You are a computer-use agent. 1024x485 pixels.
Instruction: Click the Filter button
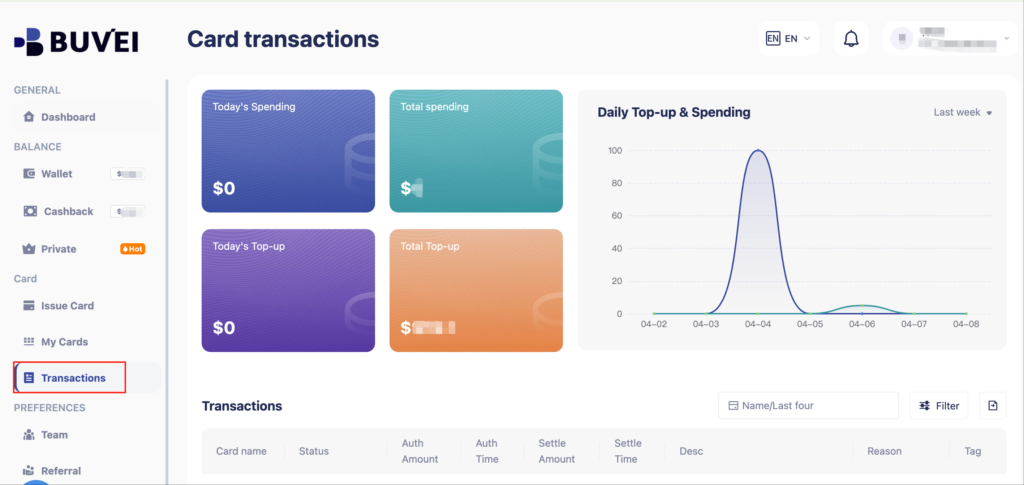pyautogui.click(x=939, y=405)
